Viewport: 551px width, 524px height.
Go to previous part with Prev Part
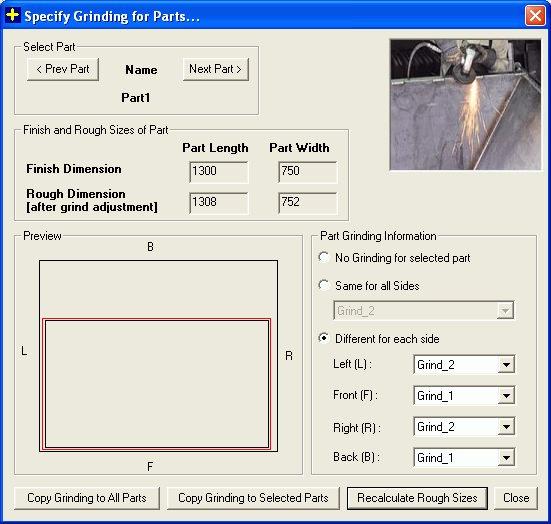point(63,69)
